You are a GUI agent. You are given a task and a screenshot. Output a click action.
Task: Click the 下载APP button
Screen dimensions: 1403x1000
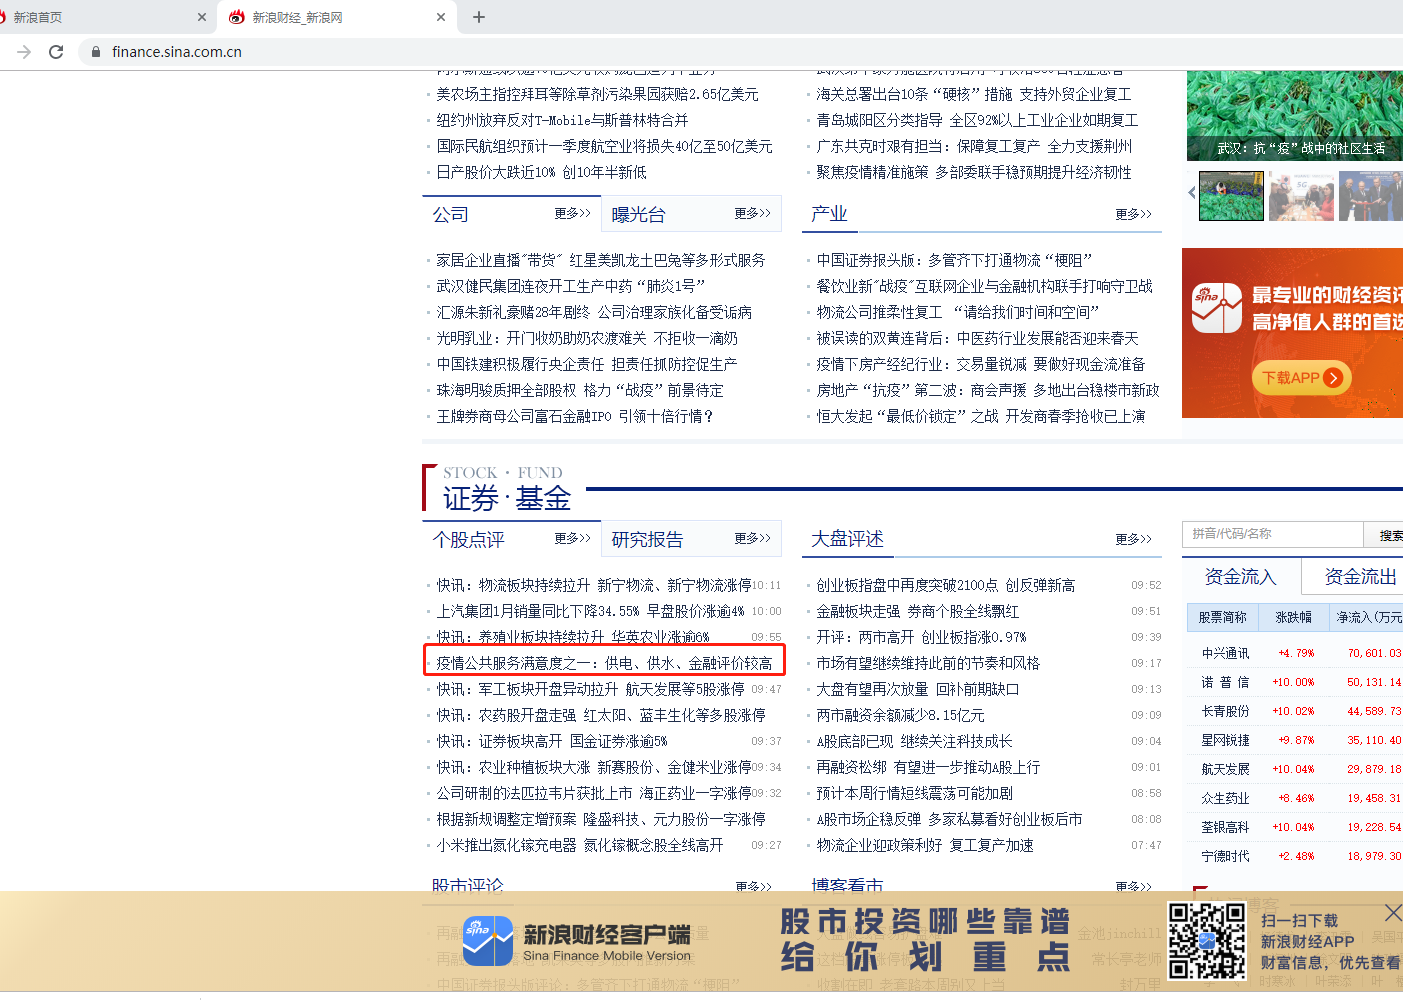click(x=1301, y=378)
